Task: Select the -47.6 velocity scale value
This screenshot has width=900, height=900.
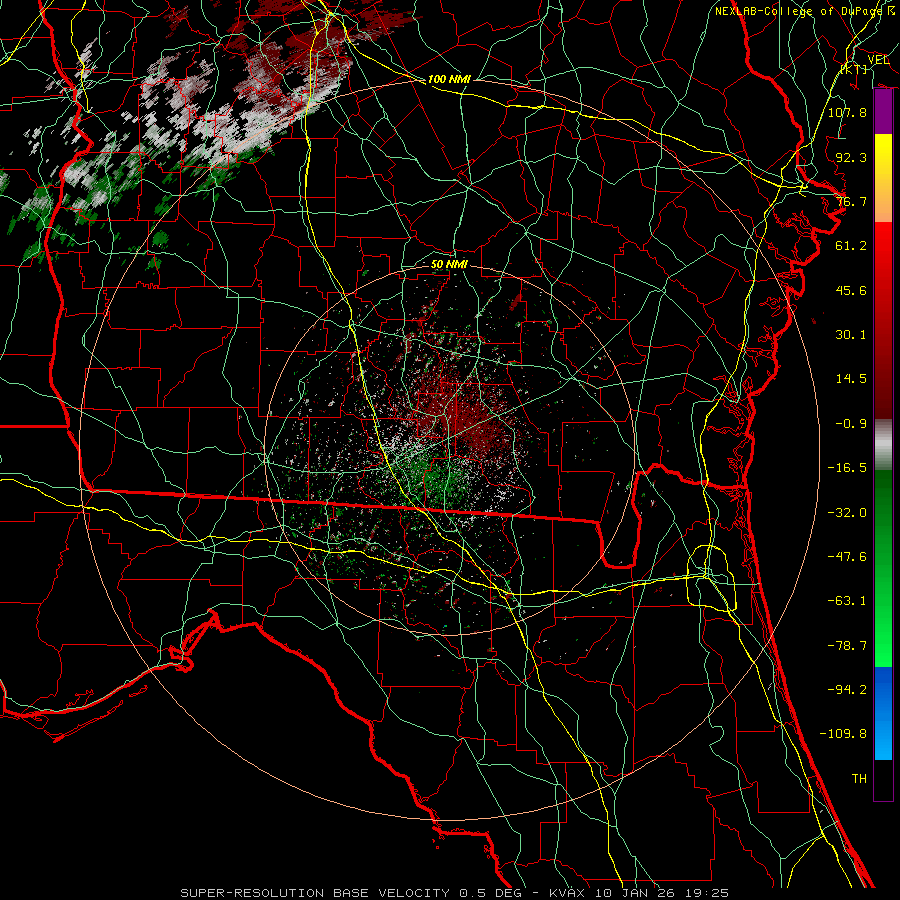Action: (x=847, y=557)
